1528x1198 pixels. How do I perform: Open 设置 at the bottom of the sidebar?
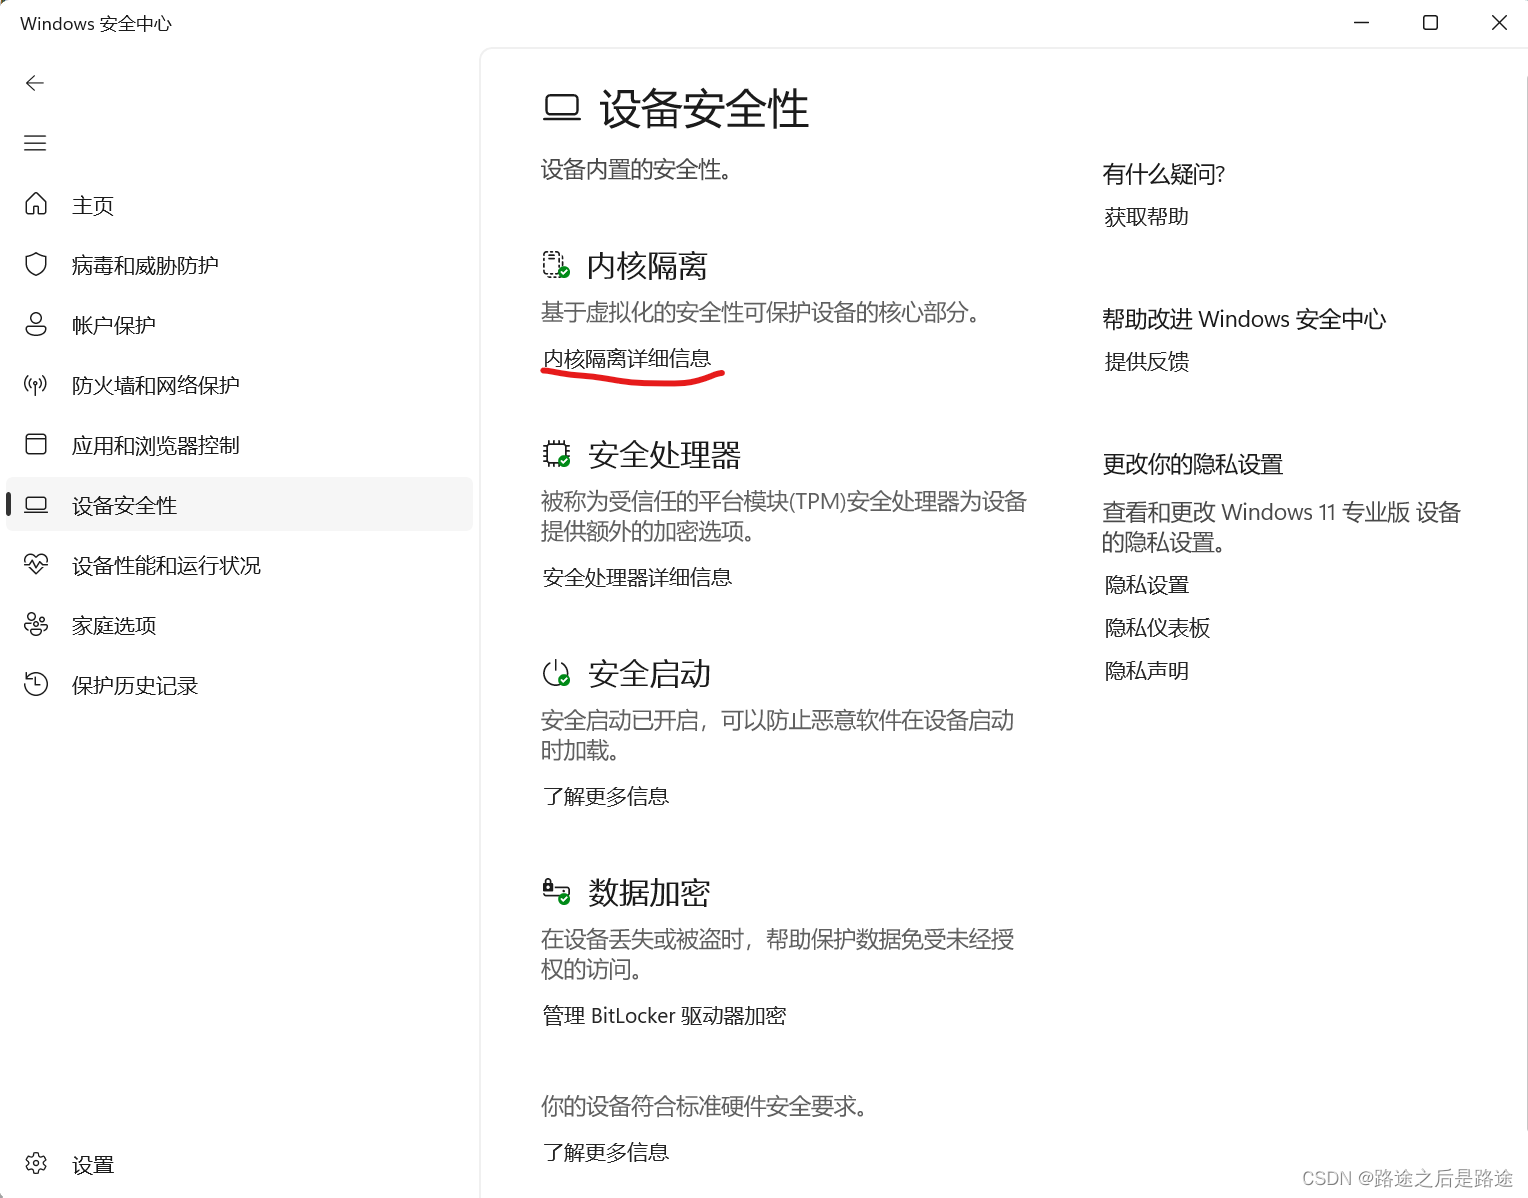[239, 1164]
